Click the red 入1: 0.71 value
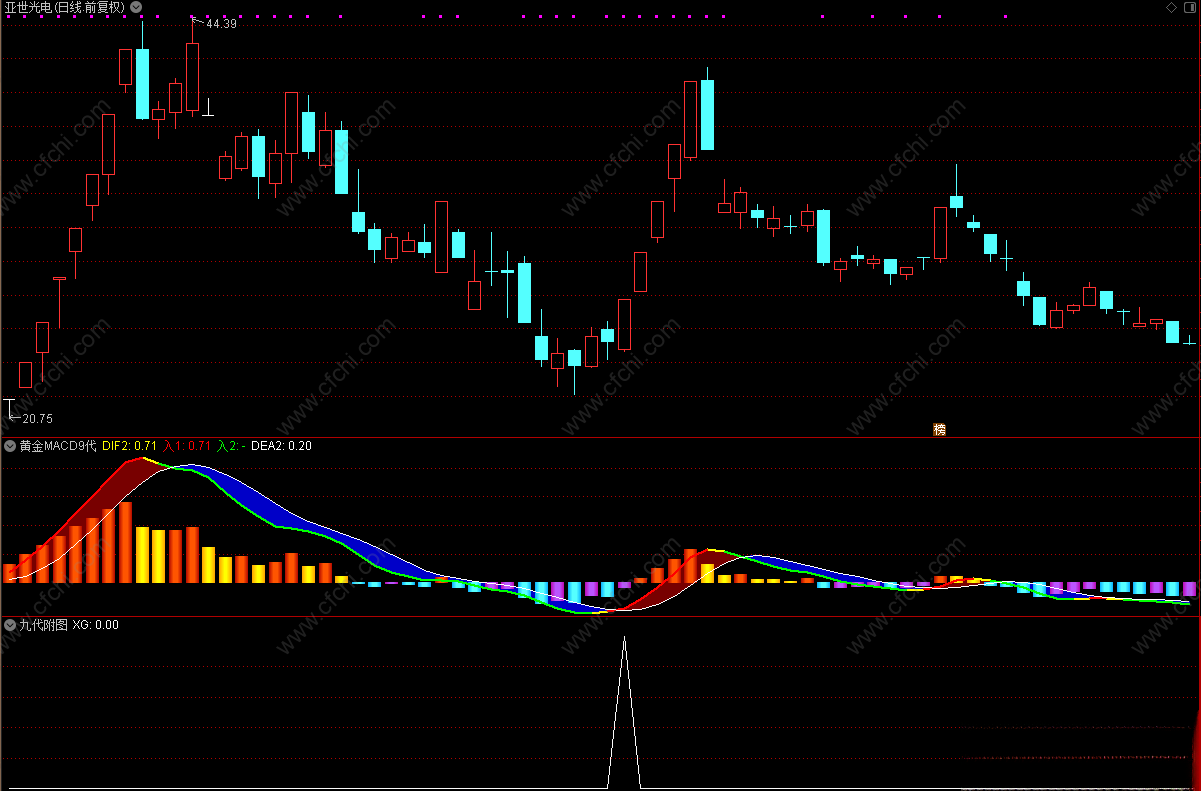The width and height of the screenshot is (1201, 791). (187, 446)
